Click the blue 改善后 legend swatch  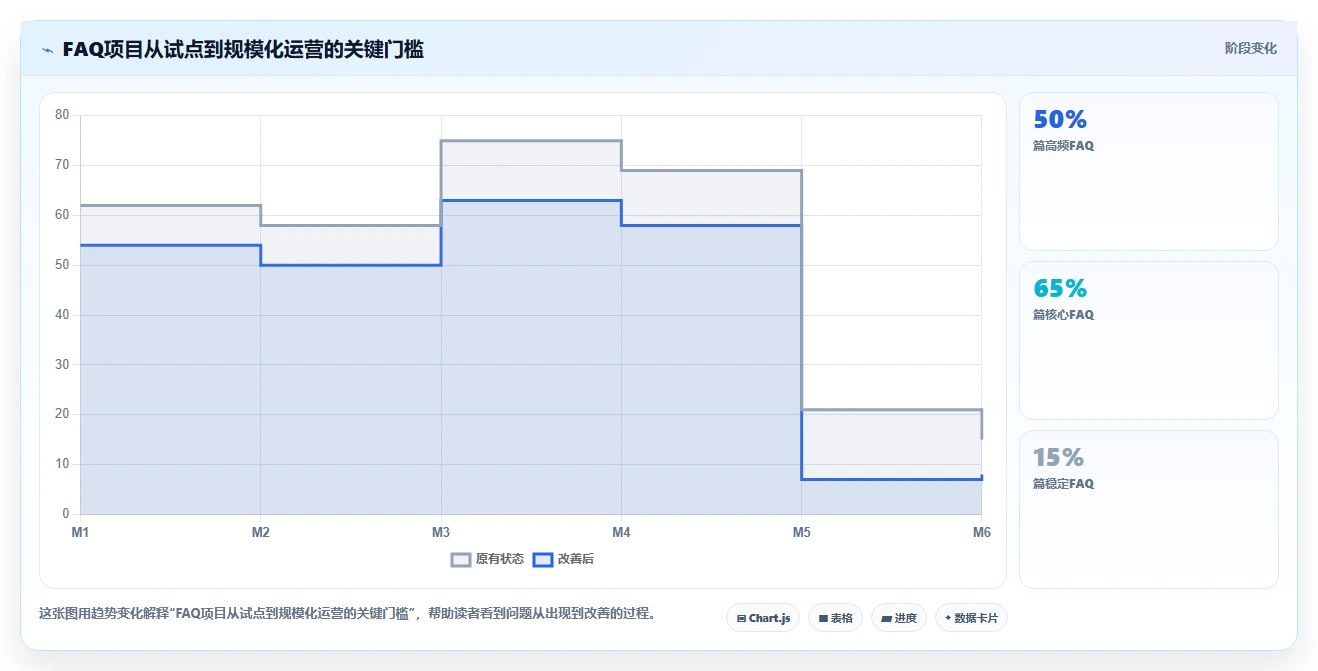pyautogui.click(x=543, y=559)
